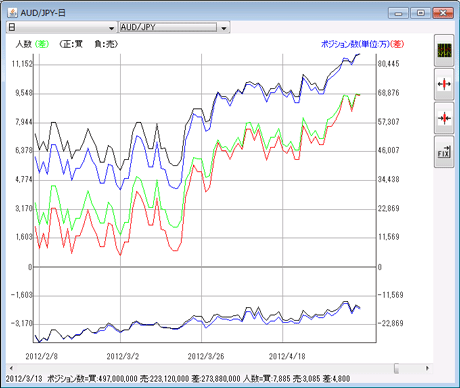Click the 80,445 right axis value
This screenshot has height=388, width=460.
[x=388, y=64]
